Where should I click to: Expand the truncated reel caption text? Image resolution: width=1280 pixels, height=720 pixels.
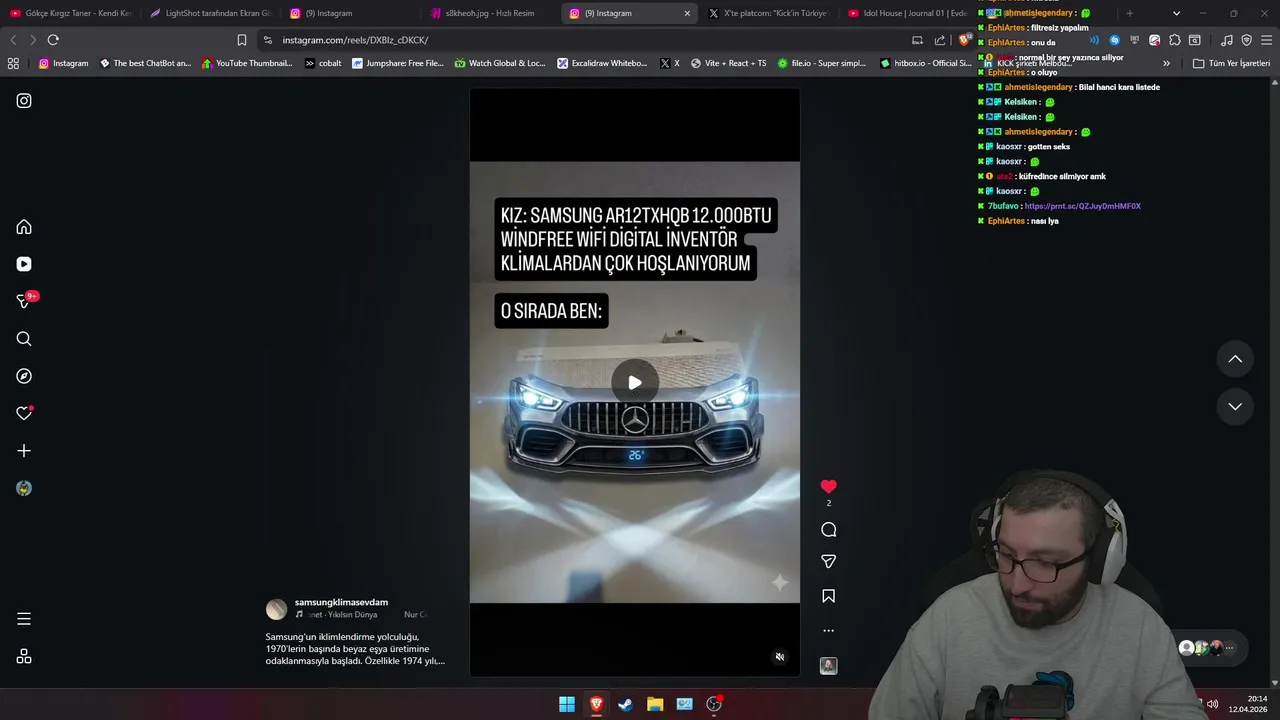click(355, 649)
